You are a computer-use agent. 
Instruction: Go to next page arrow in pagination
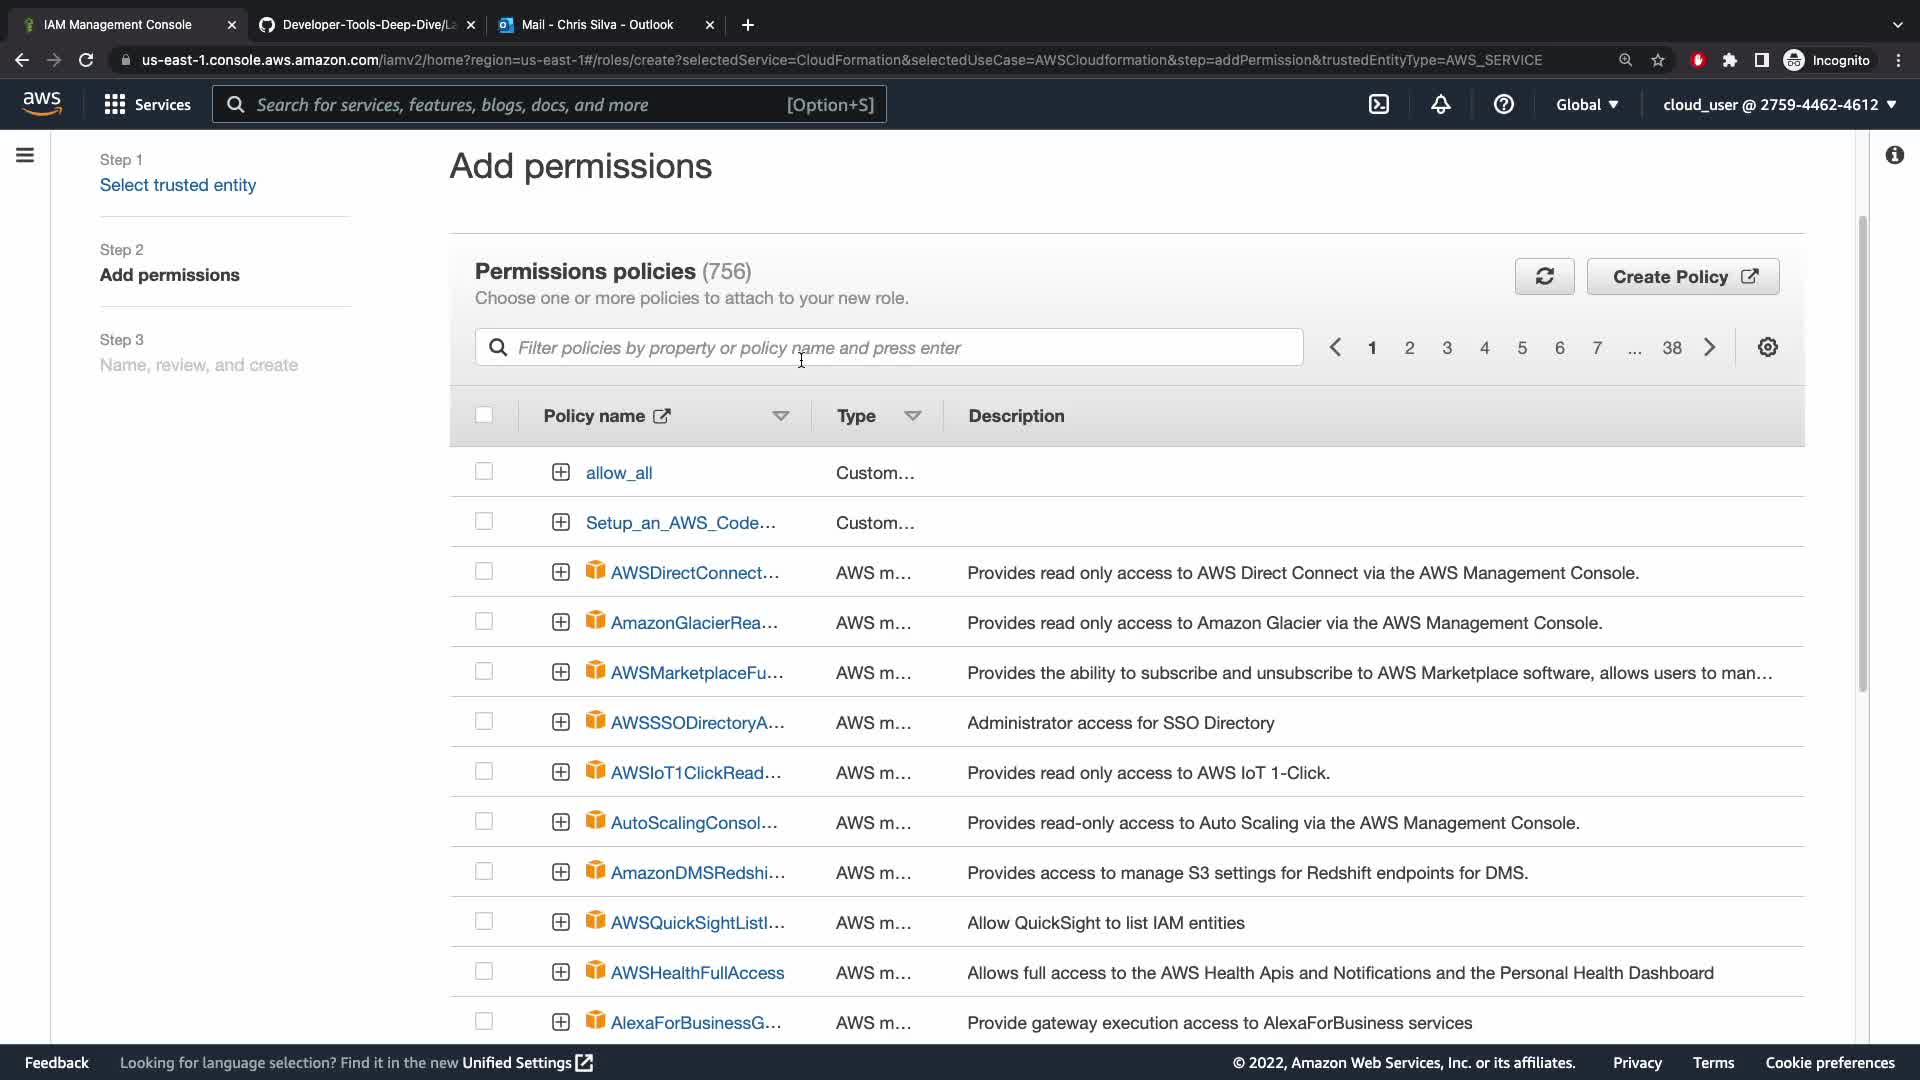pos(1710,347)
